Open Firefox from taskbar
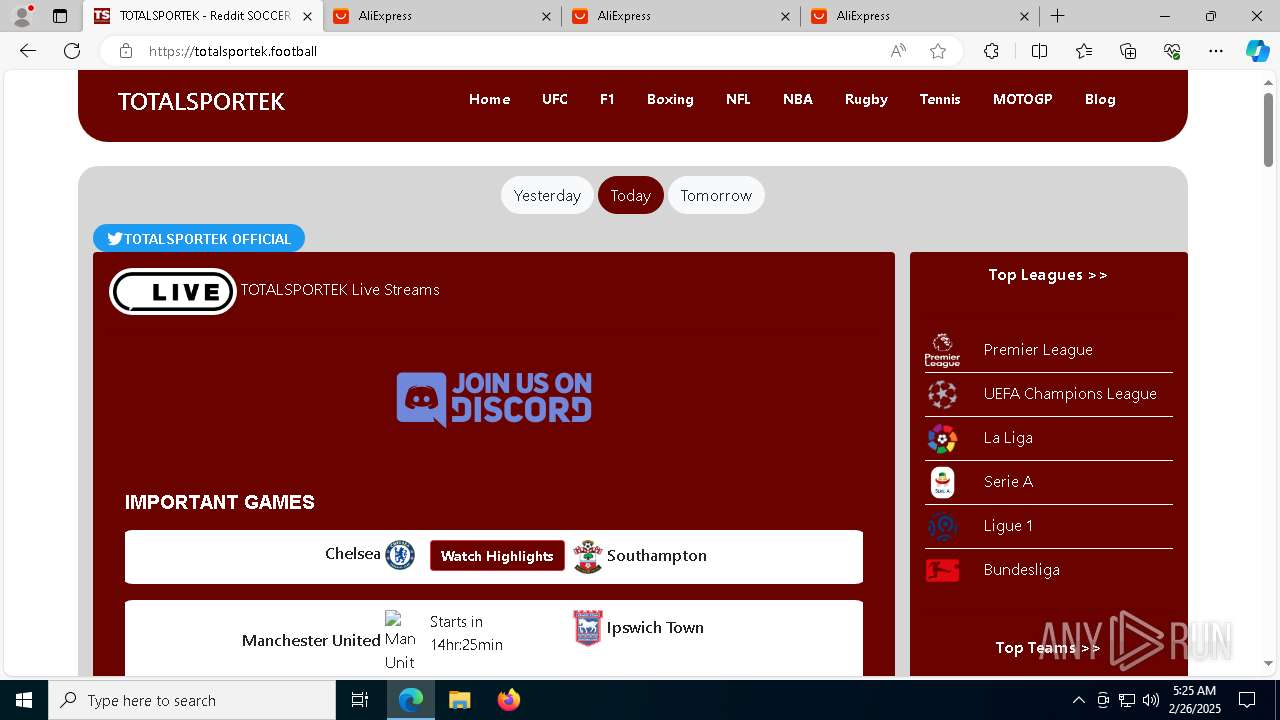 509,700
